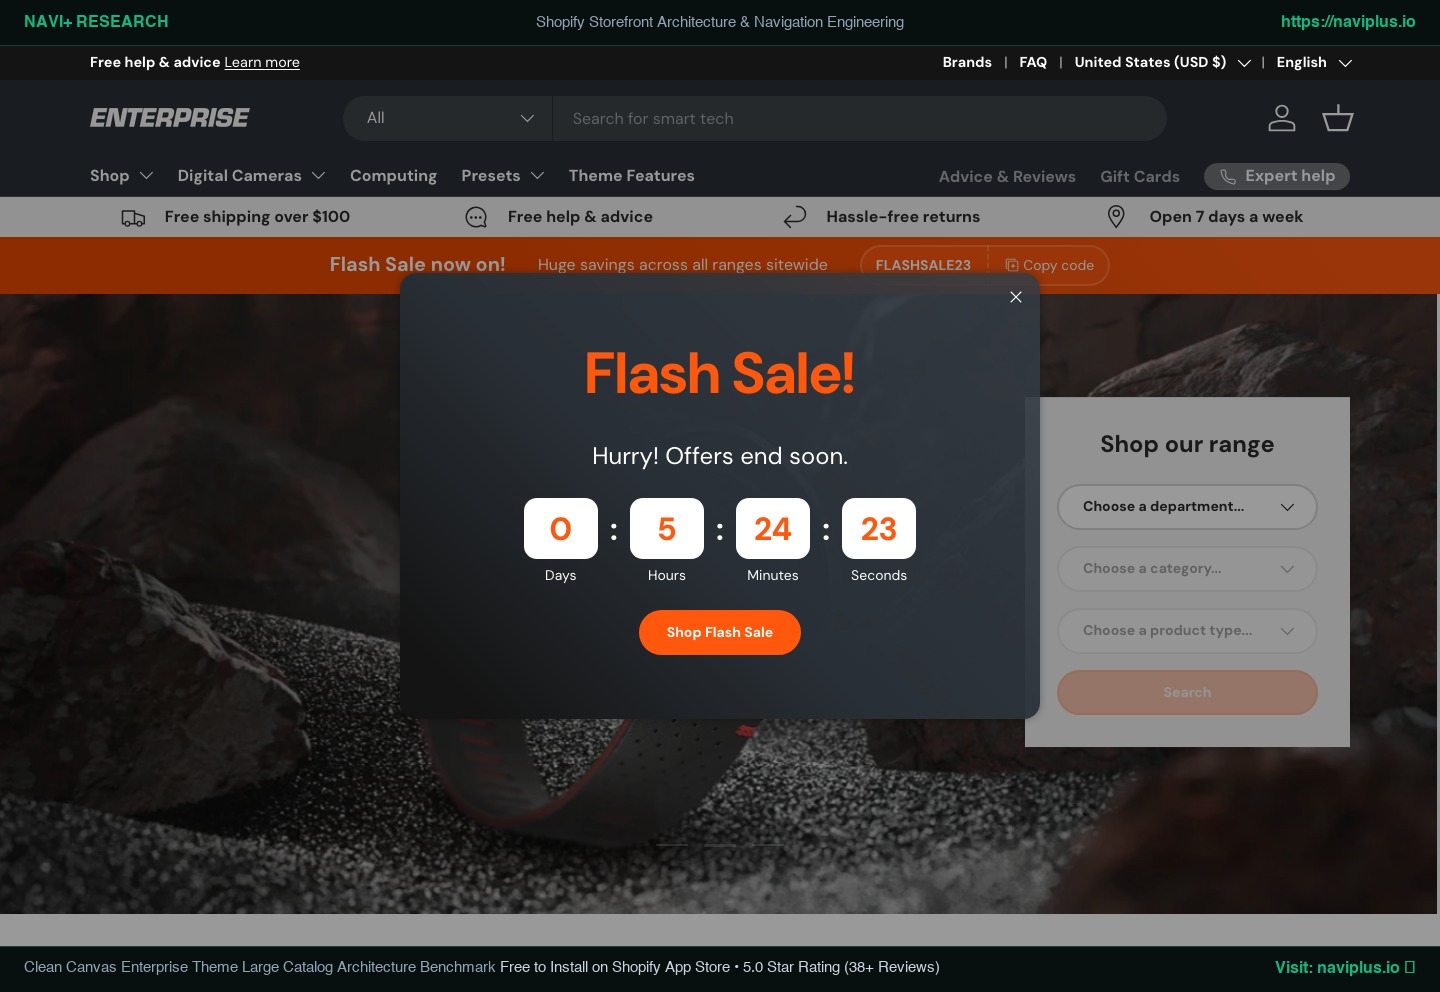
Task: Expand the Digital Cameras menu
Action: coord(251,176)
